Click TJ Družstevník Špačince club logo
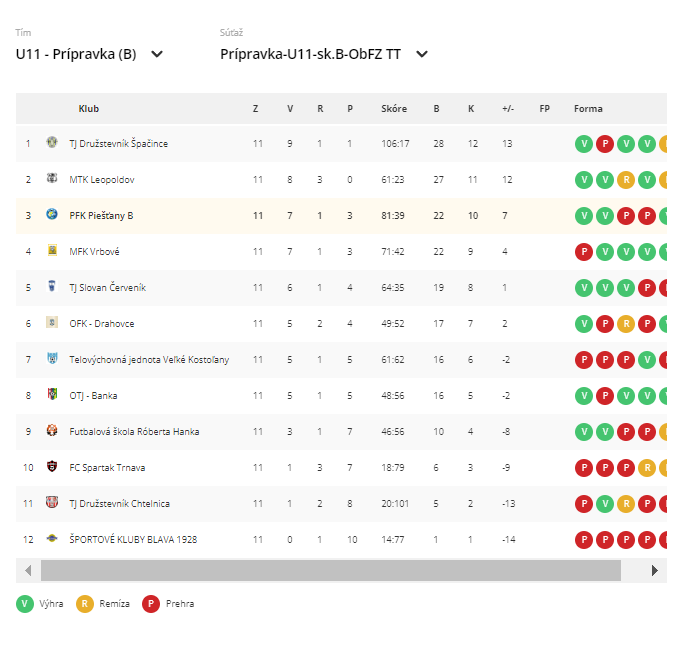Screen dimensions: 697x650 [52, 143]
